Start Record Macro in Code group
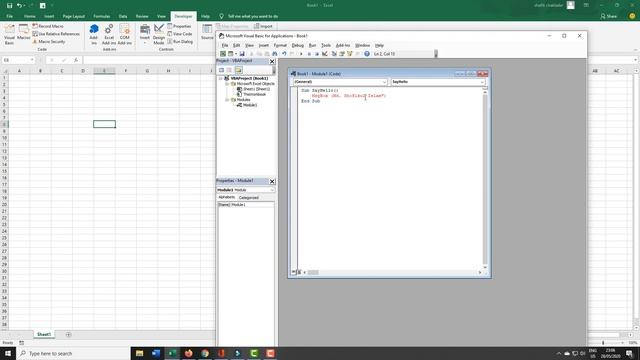The height and width of the screenshot is (360, 640). (48, 26)
